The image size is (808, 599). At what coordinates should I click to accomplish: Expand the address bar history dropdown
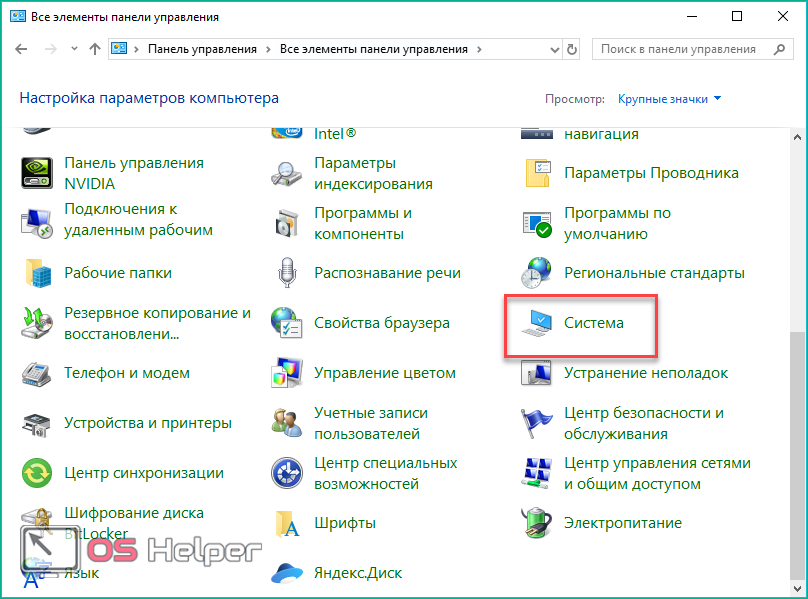pos(554,49)
